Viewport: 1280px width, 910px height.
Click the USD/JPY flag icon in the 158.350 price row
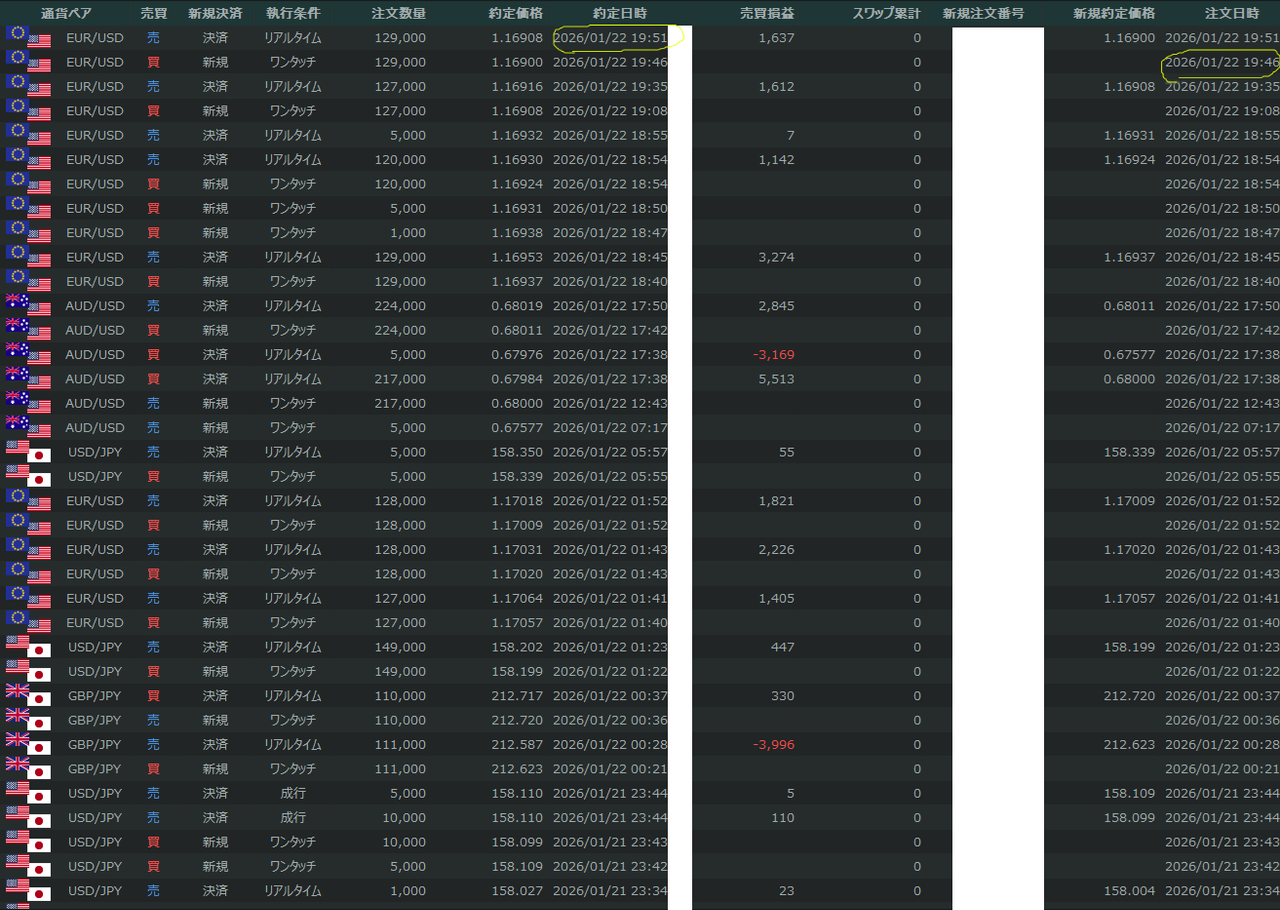click(x=28, y=452)
